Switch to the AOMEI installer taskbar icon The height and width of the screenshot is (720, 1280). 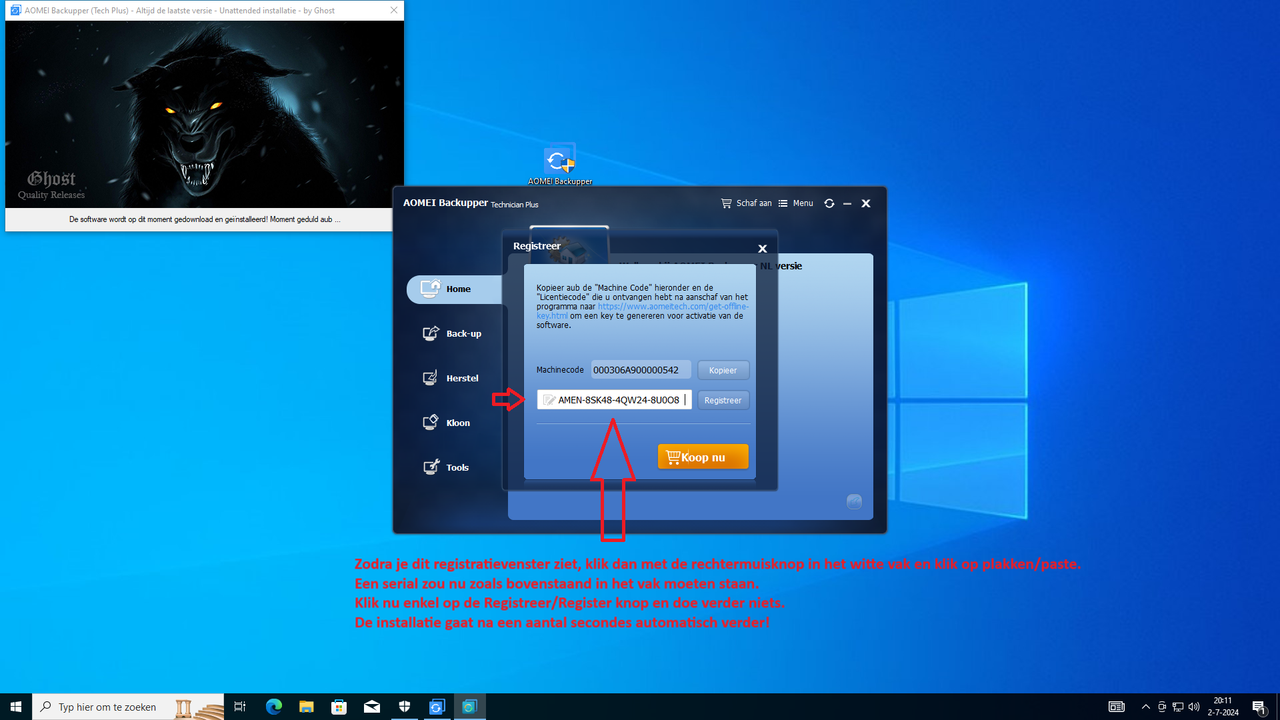(x=437, y=707)
